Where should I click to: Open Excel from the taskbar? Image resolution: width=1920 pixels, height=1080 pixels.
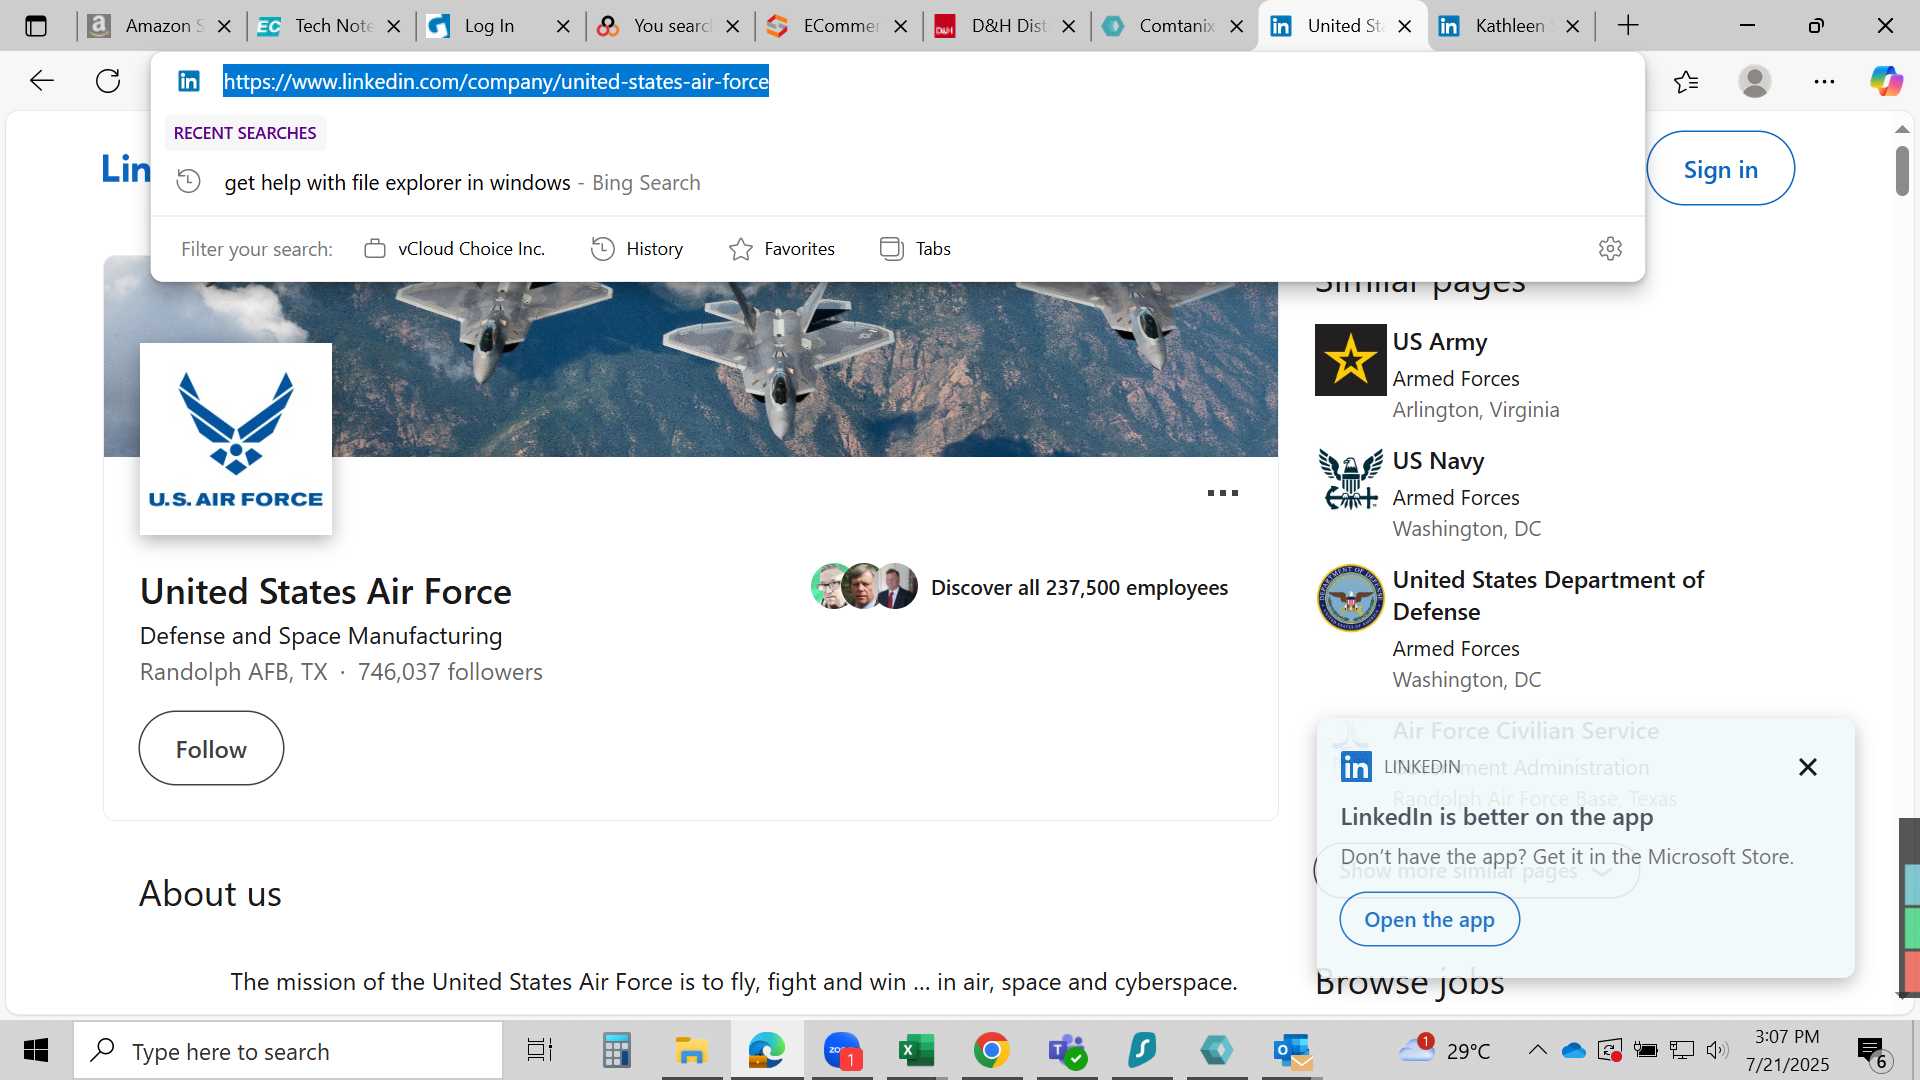point(916,1050)
